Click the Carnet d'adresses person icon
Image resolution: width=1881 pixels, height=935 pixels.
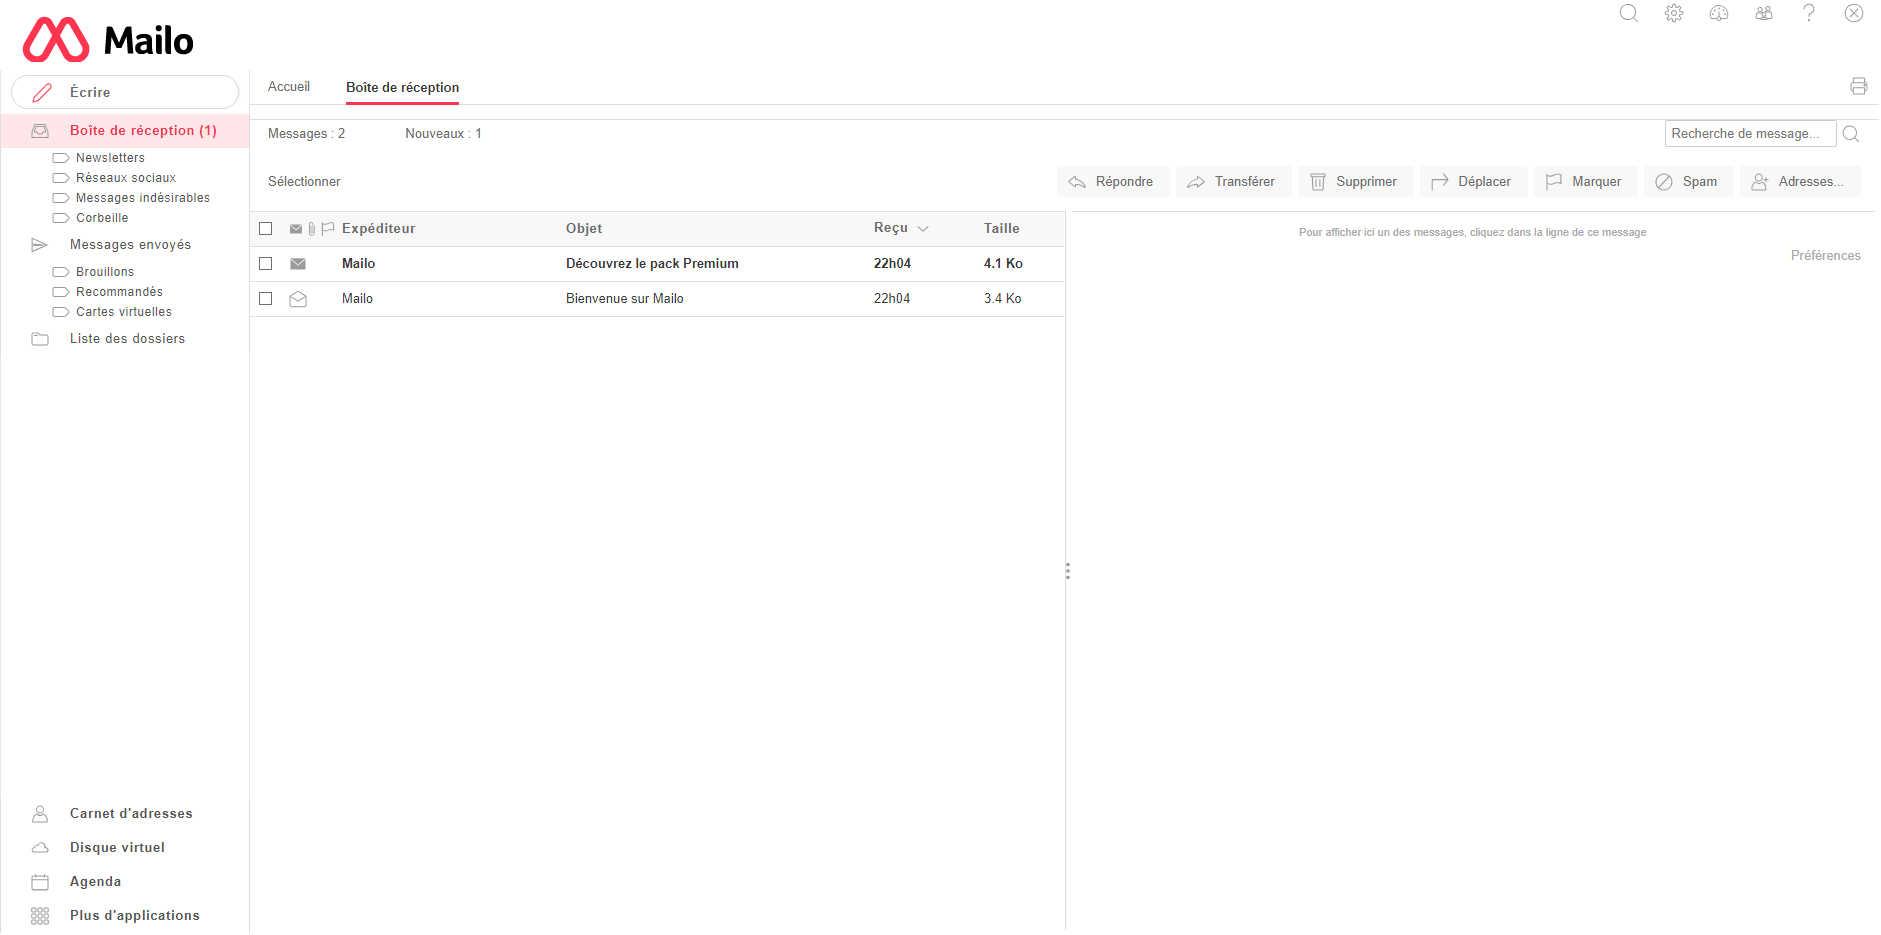40,814
